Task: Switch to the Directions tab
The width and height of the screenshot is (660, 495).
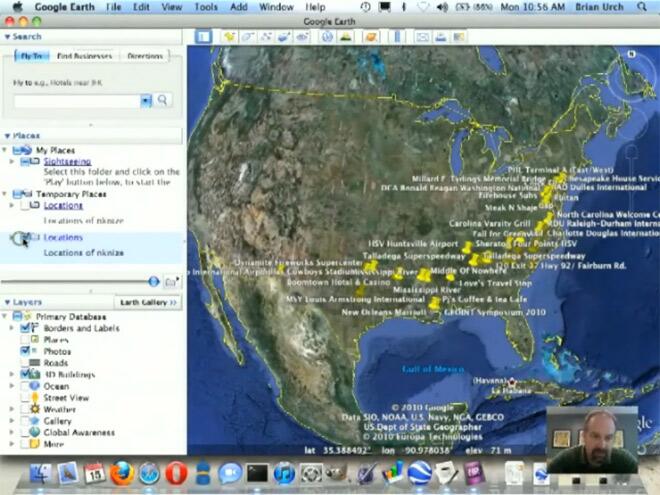Action: [145, 57]
